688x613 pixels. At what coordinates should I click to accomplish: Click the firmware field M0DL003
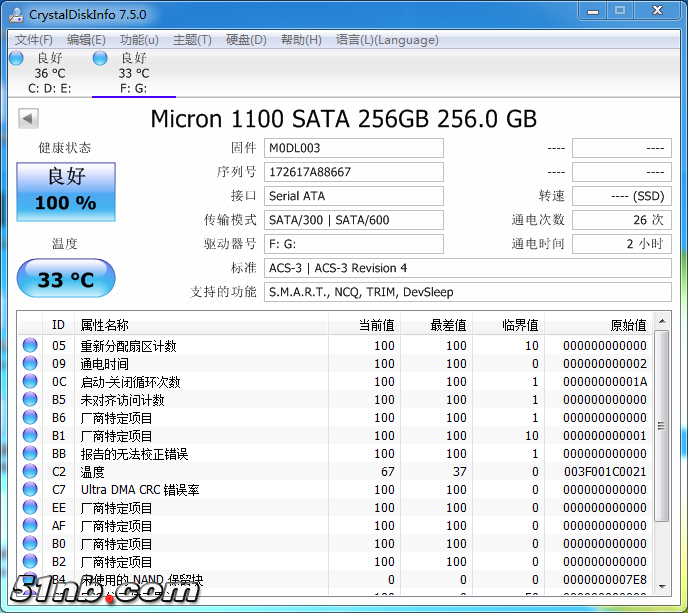(353, 148)
